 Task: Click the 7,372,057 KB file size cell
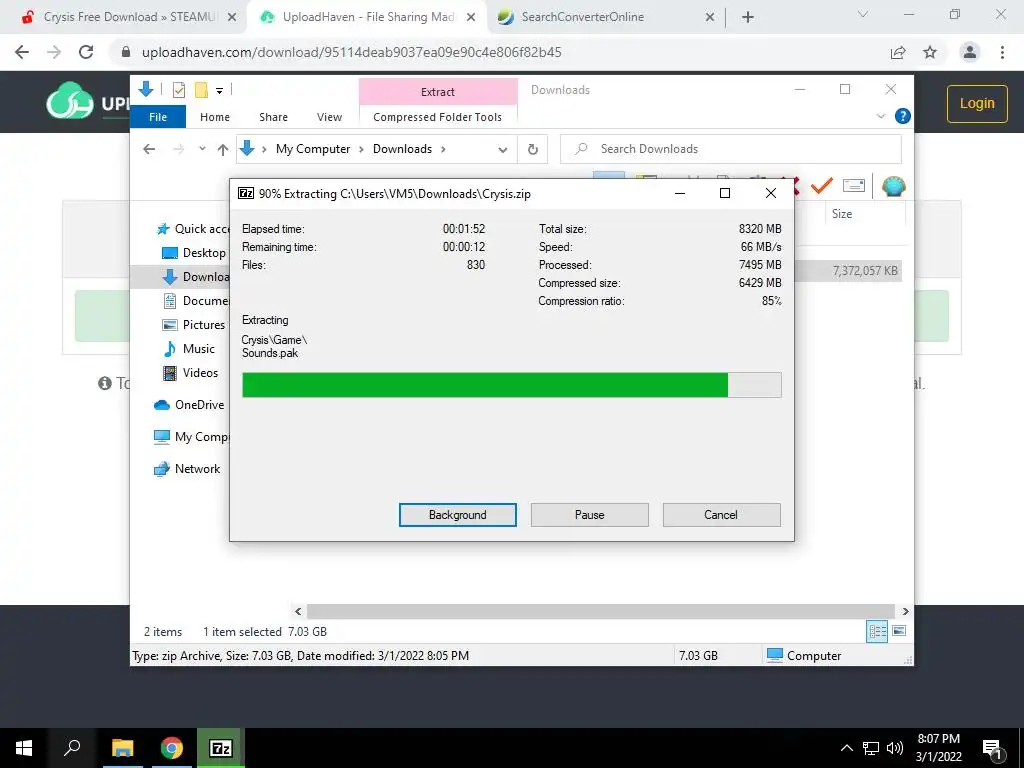pyautogui.click(x=865, y=270)
